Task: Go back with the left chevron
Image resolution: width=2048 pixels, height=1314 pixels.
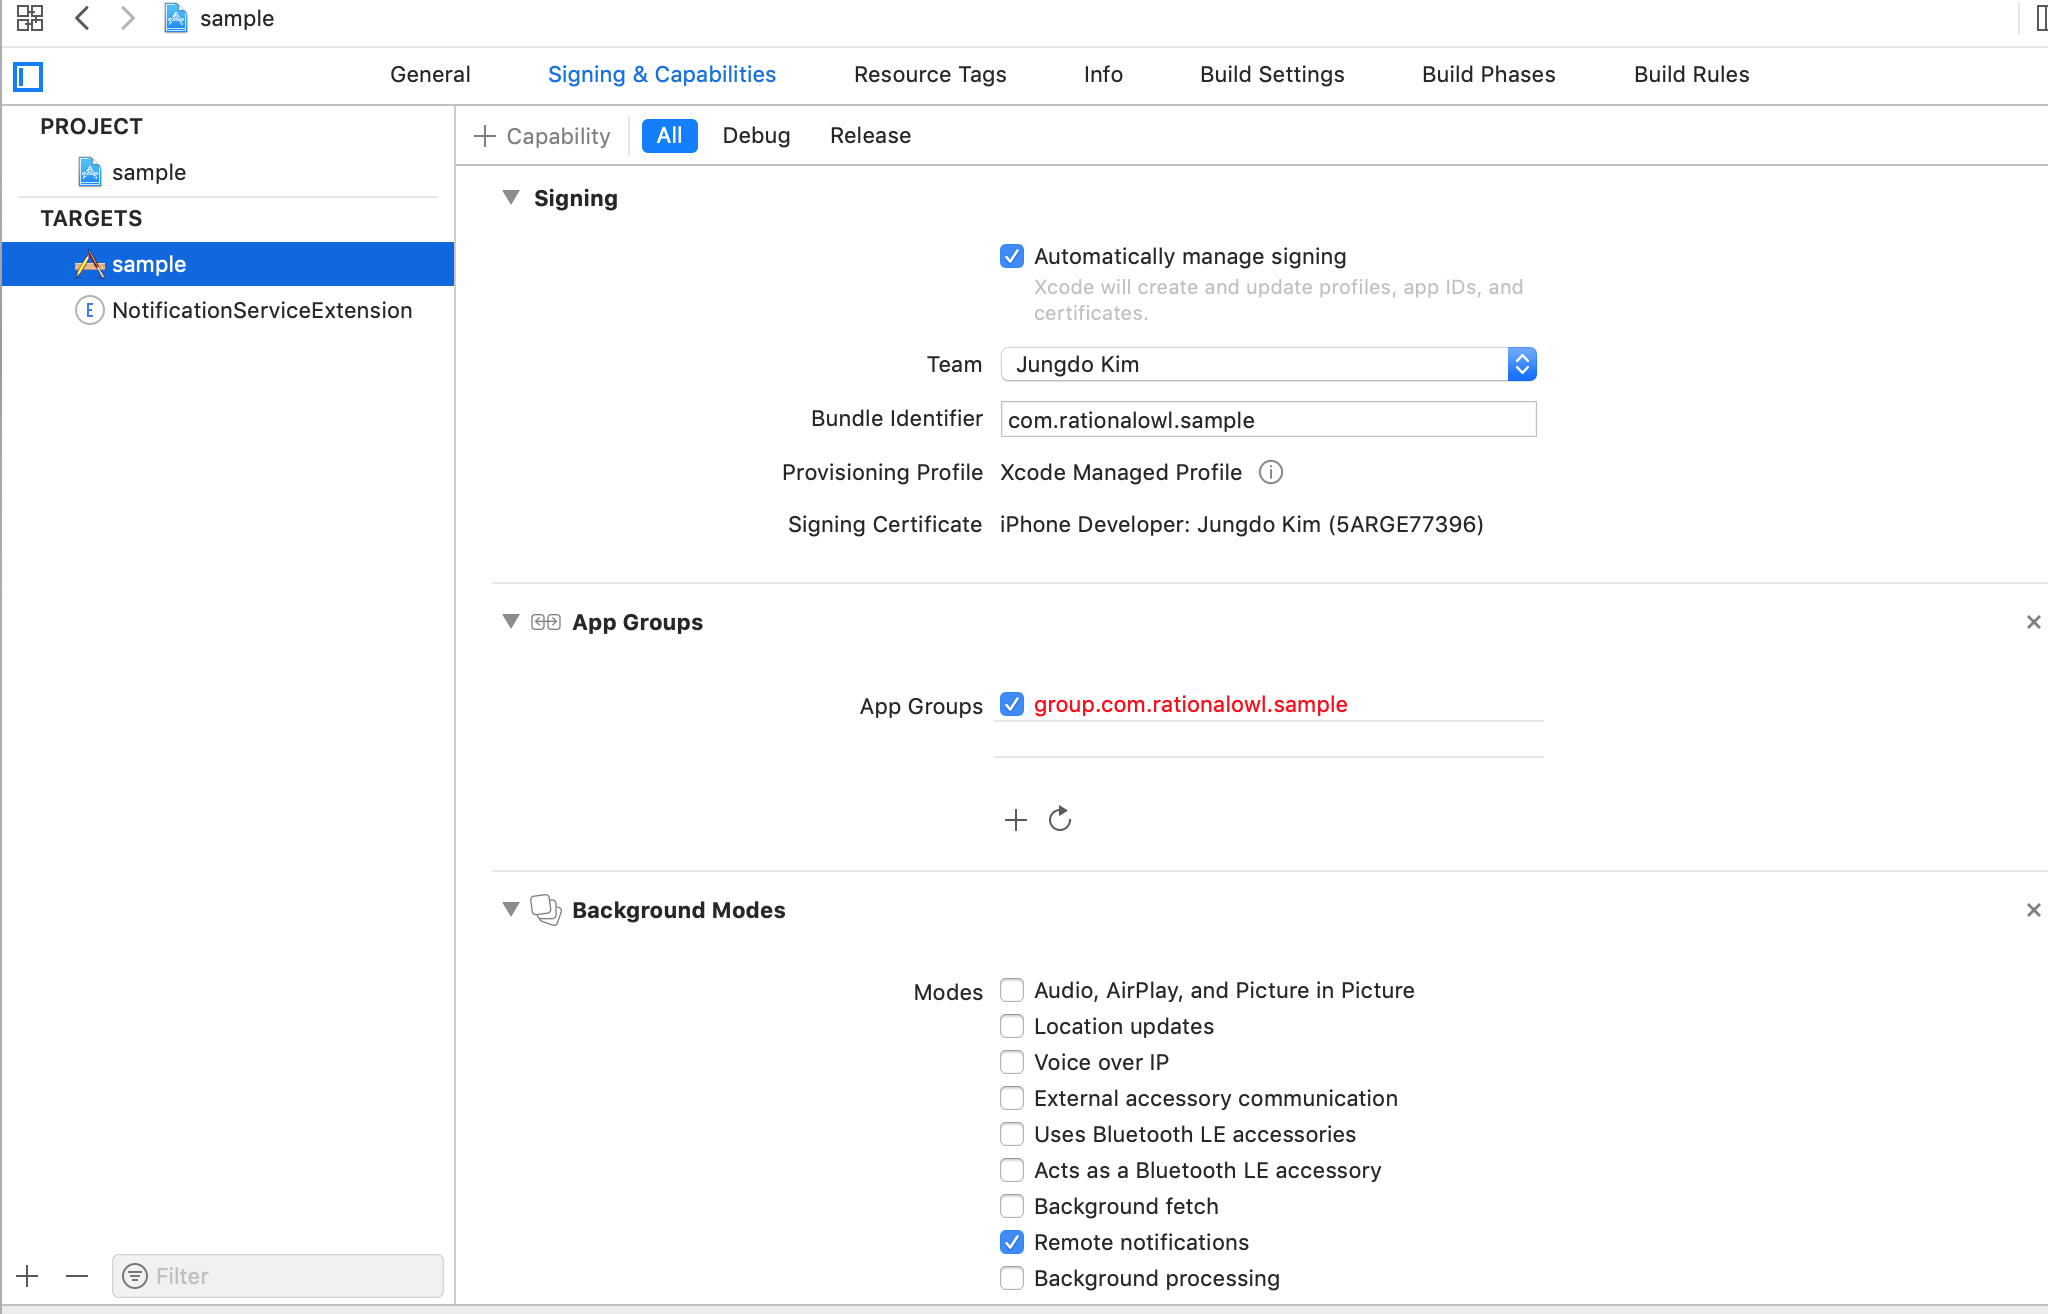Action: tap(83, 18)
